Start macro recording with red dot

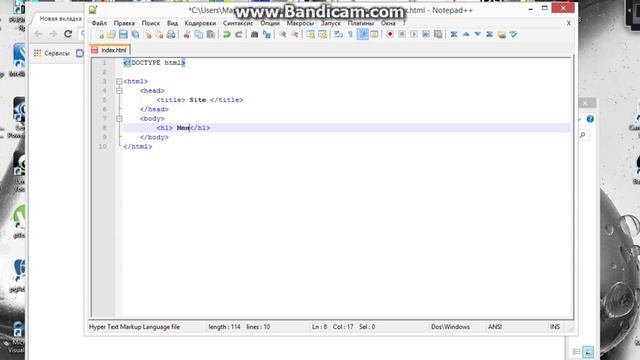(390, 35)
